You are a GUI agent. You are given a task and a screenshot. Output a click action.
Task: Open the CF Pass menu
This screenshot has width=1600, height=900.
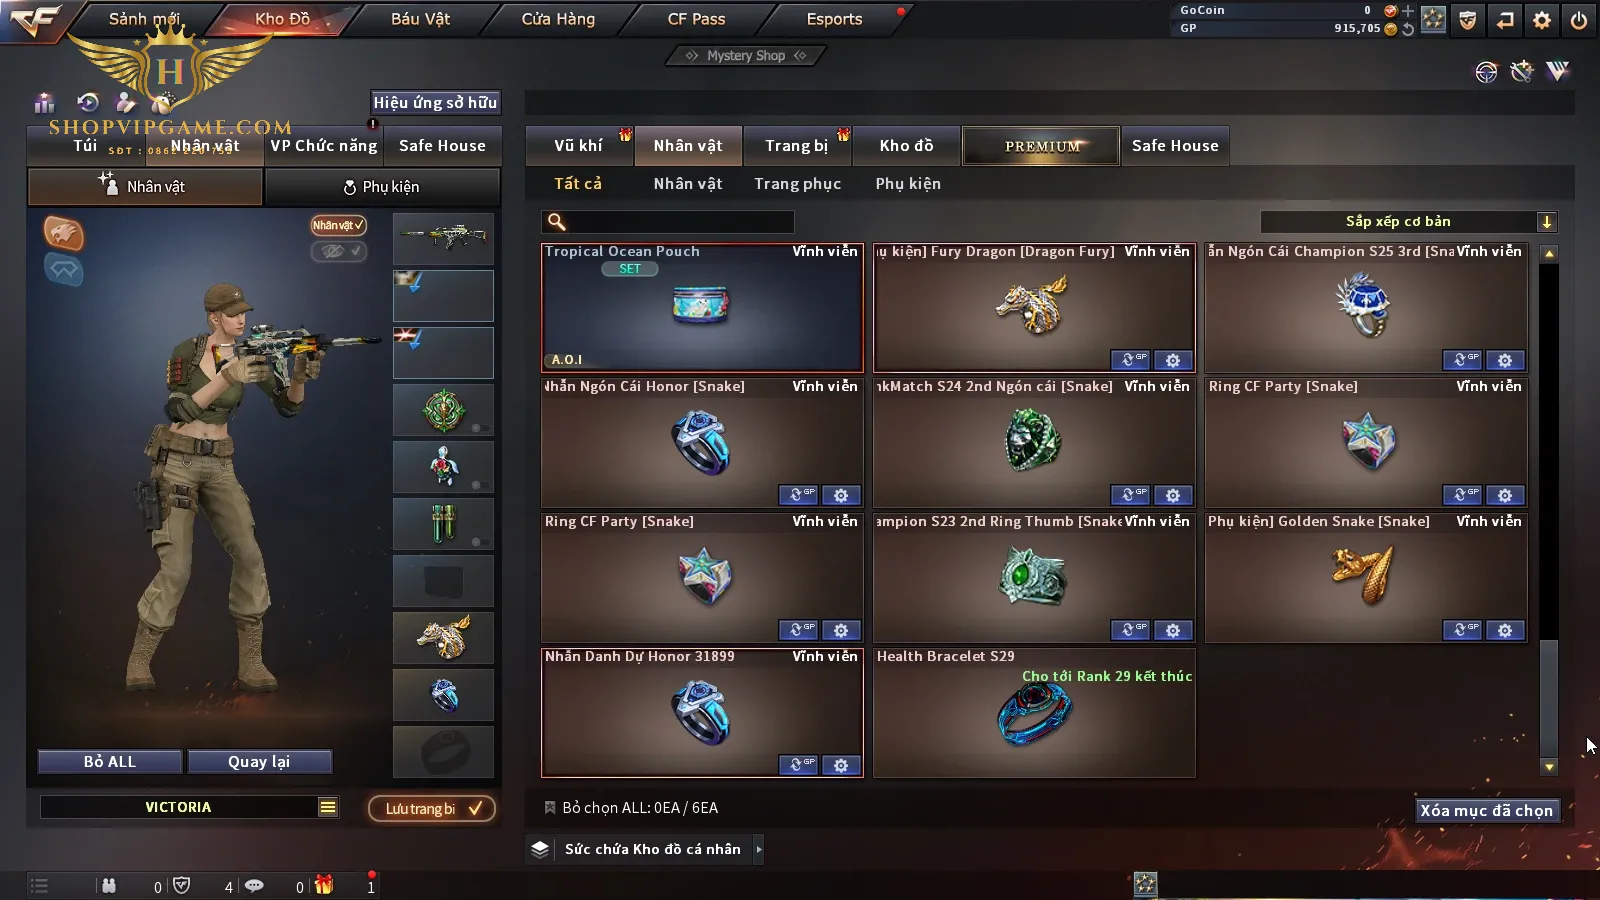coord(696,19)
